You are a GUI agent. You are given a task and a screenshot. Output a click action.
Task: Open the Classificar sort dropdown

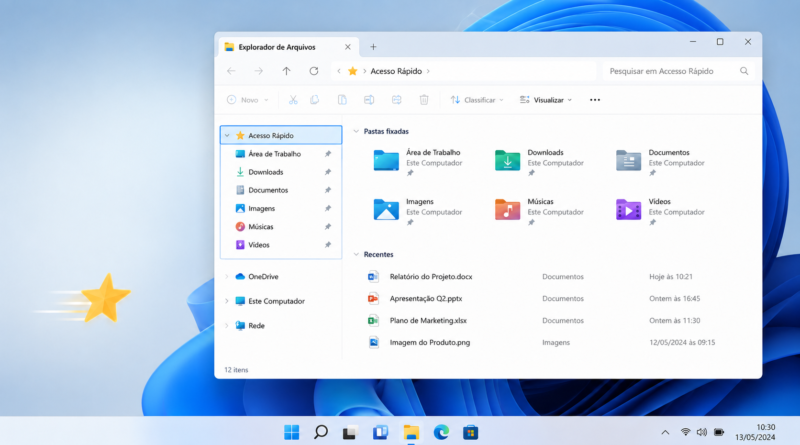click(x=477, y=100)
